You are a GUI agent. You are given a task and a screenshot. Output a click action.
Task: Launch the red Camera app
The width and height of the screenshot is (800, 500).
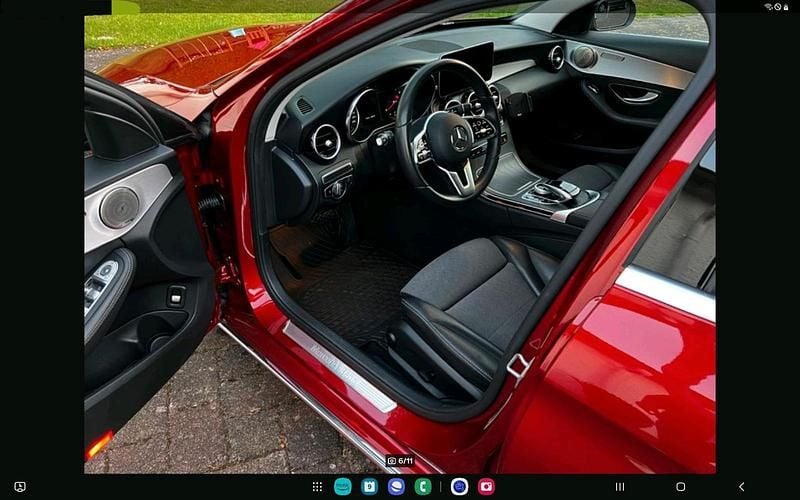coord(486,487)
